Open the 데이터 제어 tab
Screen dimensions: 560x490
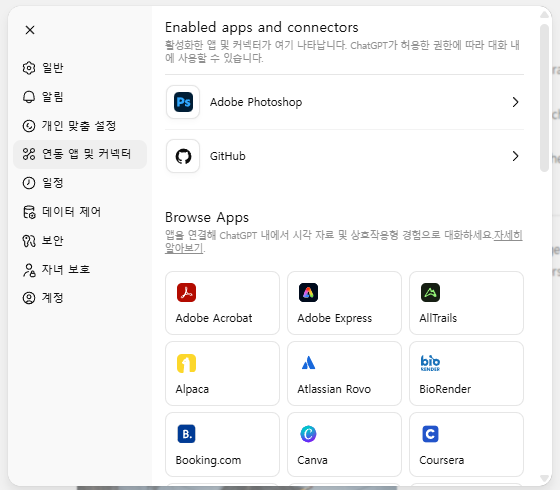80,212
